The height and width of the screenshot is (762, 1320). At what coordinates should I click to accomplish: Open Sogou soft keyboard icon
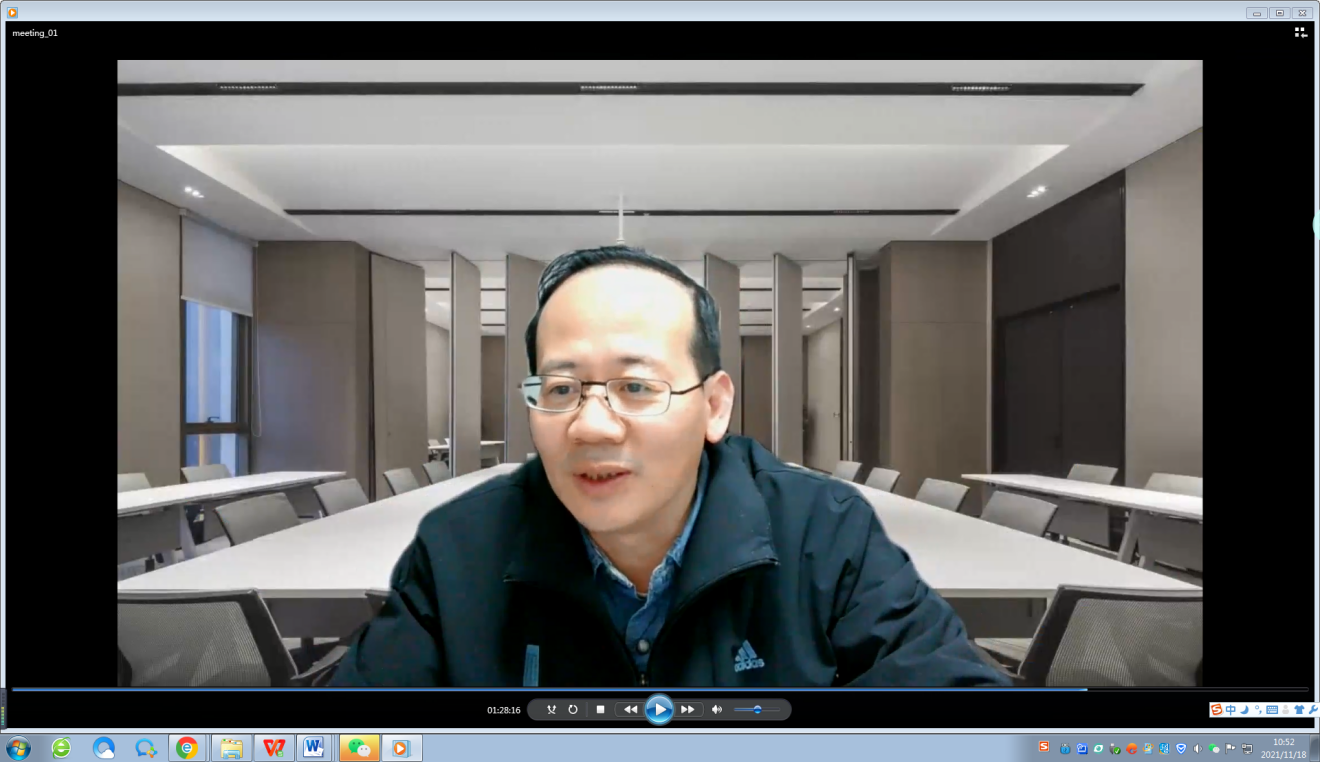[1272, 710]
